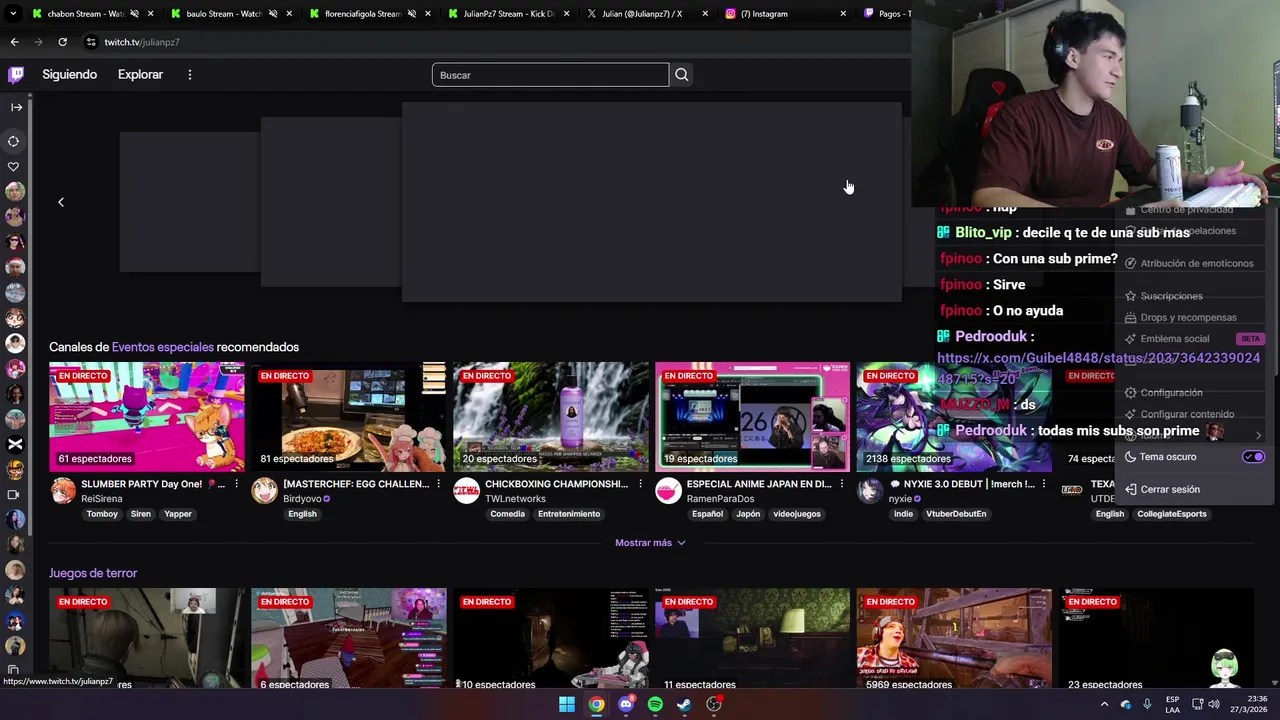Screen dimensions: 1280x720
Task: Switch to the JulianPz7 Stream Kick tab
Action: tap(510, 14)
